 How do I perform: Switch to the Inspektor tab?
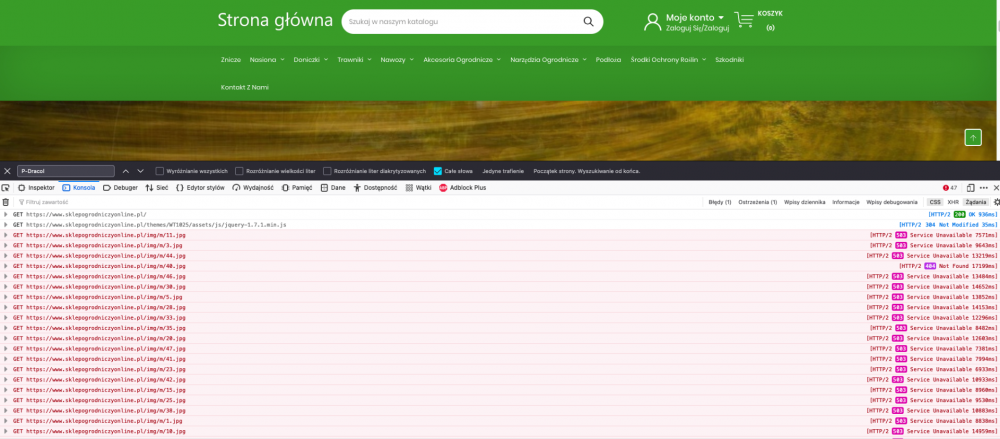coord(36,188)
